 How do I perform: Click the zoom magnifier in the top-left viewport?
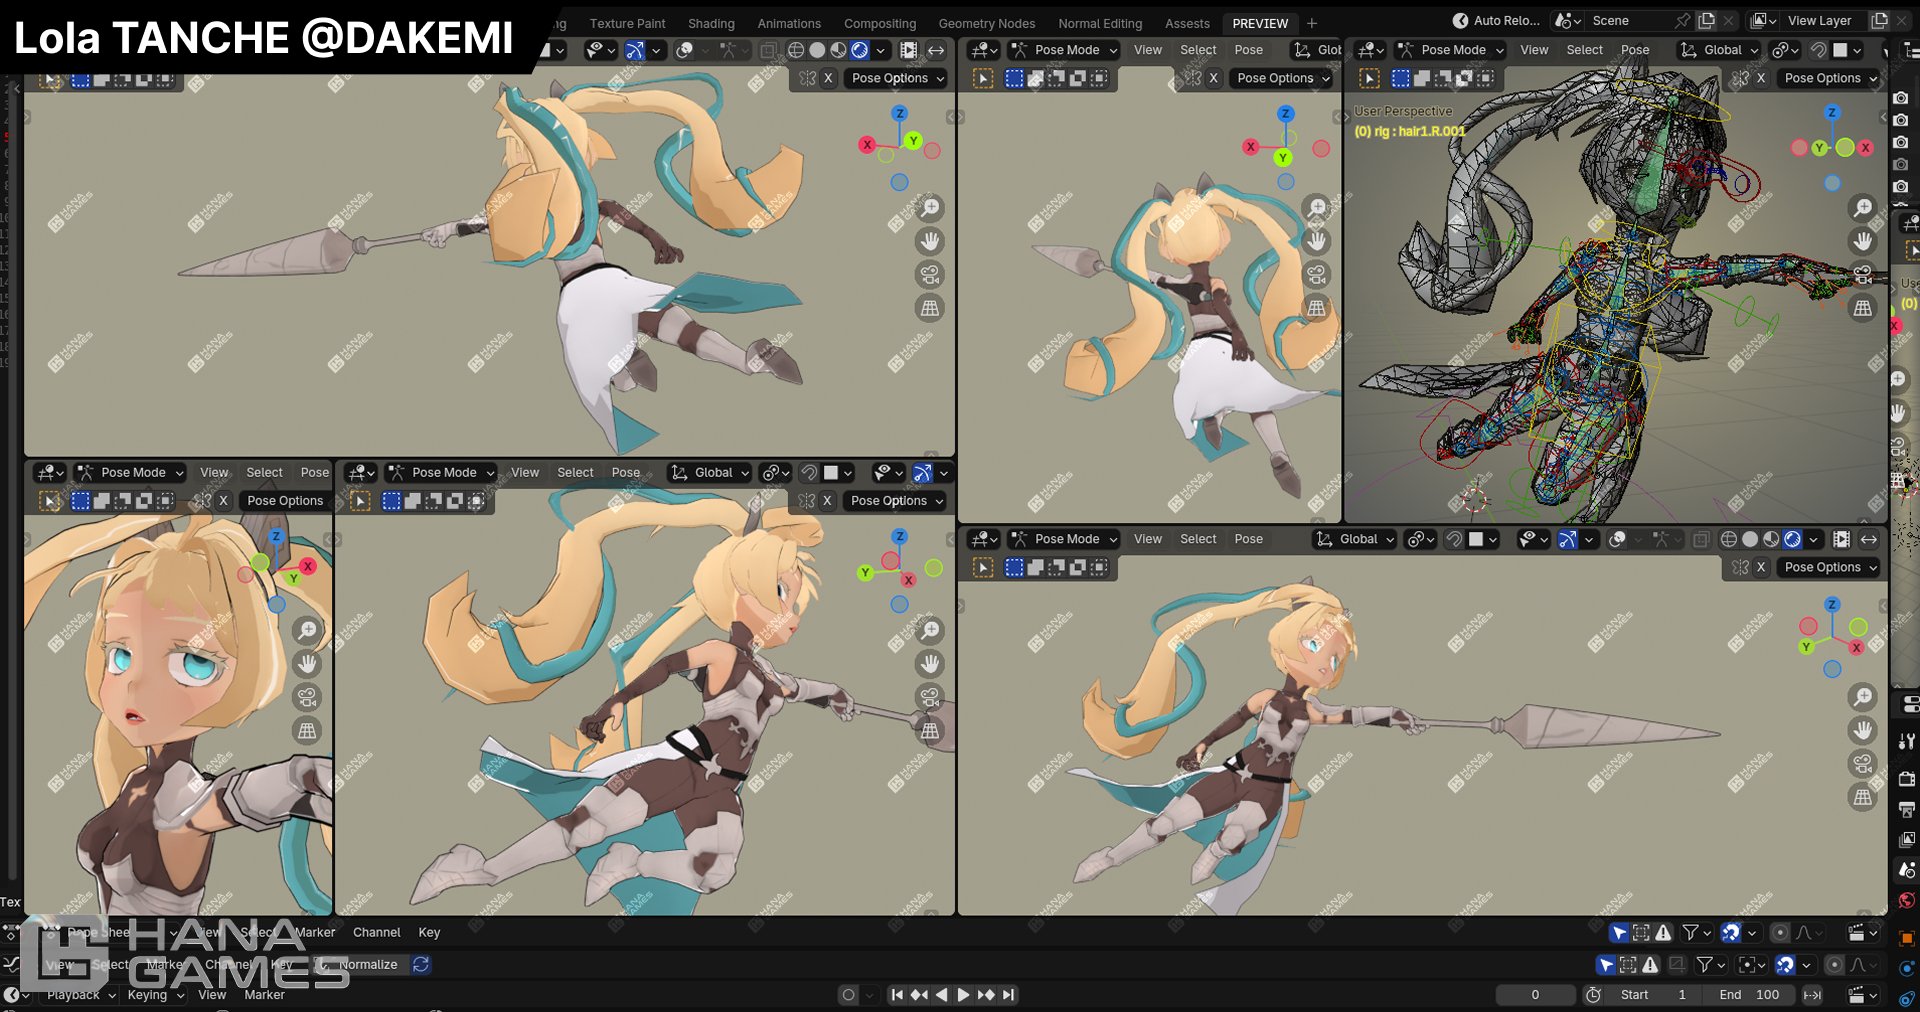tap(930, 208)
